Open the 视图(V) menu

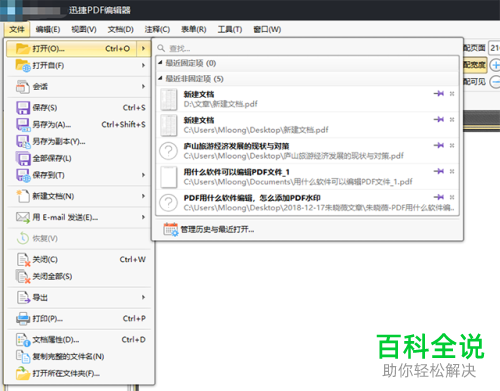pos(84,29)
